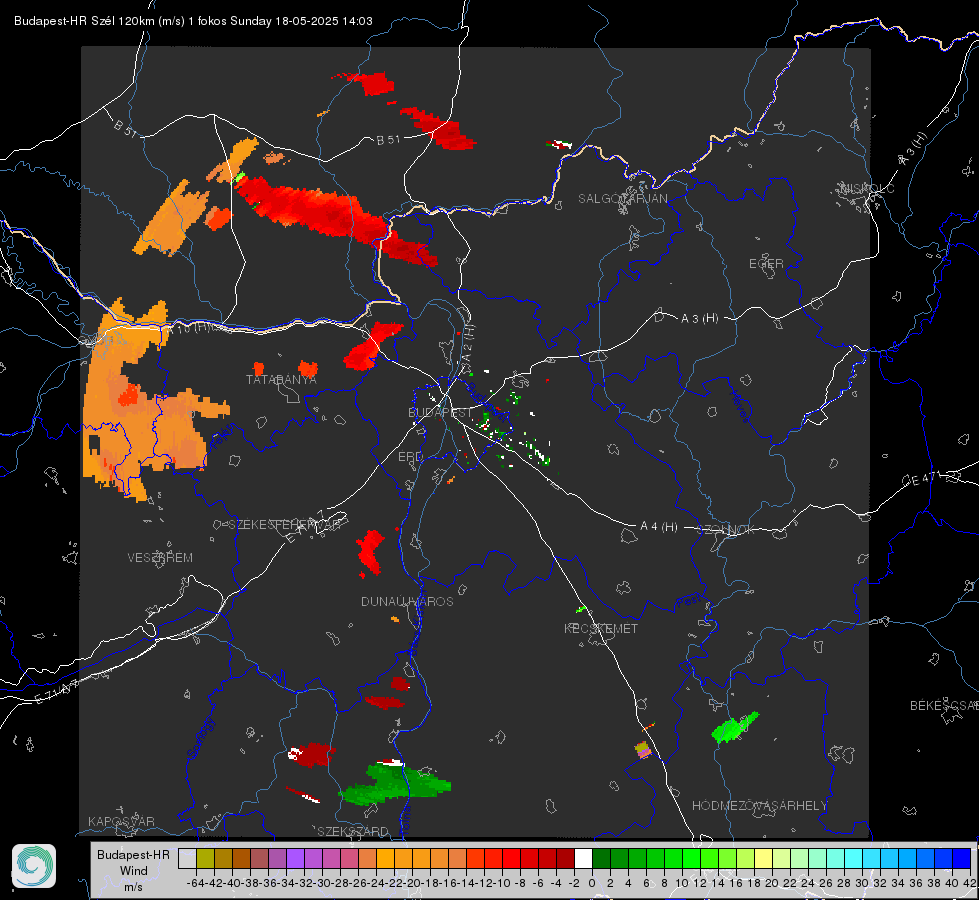Click the legend value label 42
The width and height of the screenshot is (979, 900).
970,883
